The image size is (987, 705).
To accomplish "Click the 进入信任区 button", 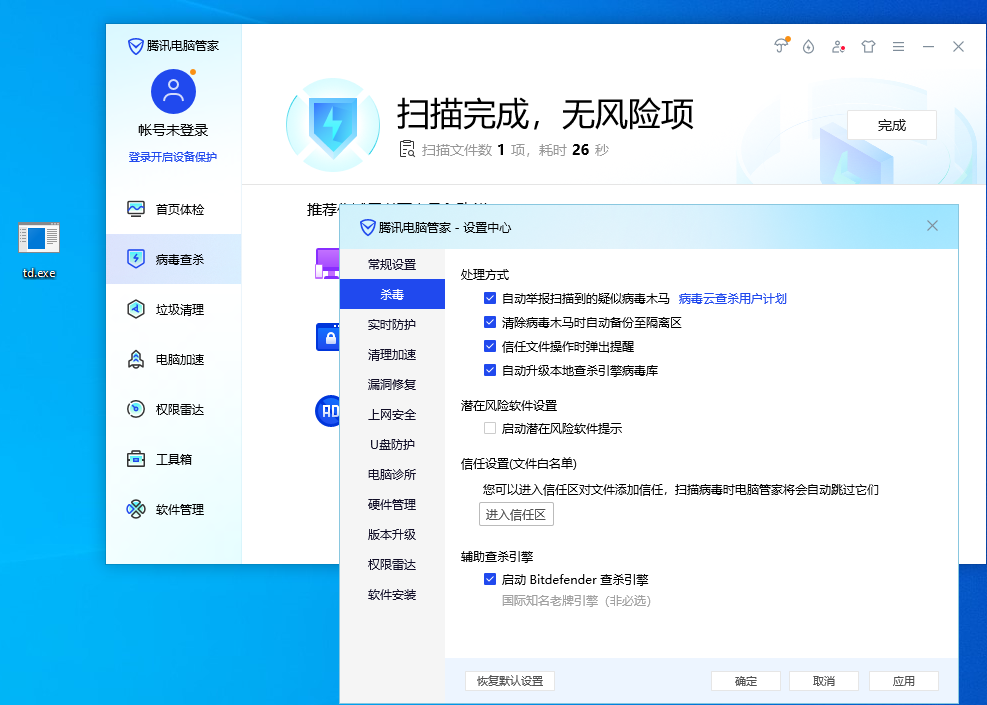I will [x=516, y=515].
